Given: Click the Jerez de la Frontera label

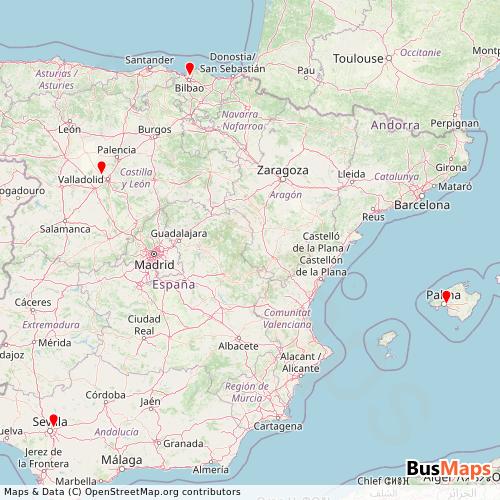Looking at the screenshot, I should (43, 458).
